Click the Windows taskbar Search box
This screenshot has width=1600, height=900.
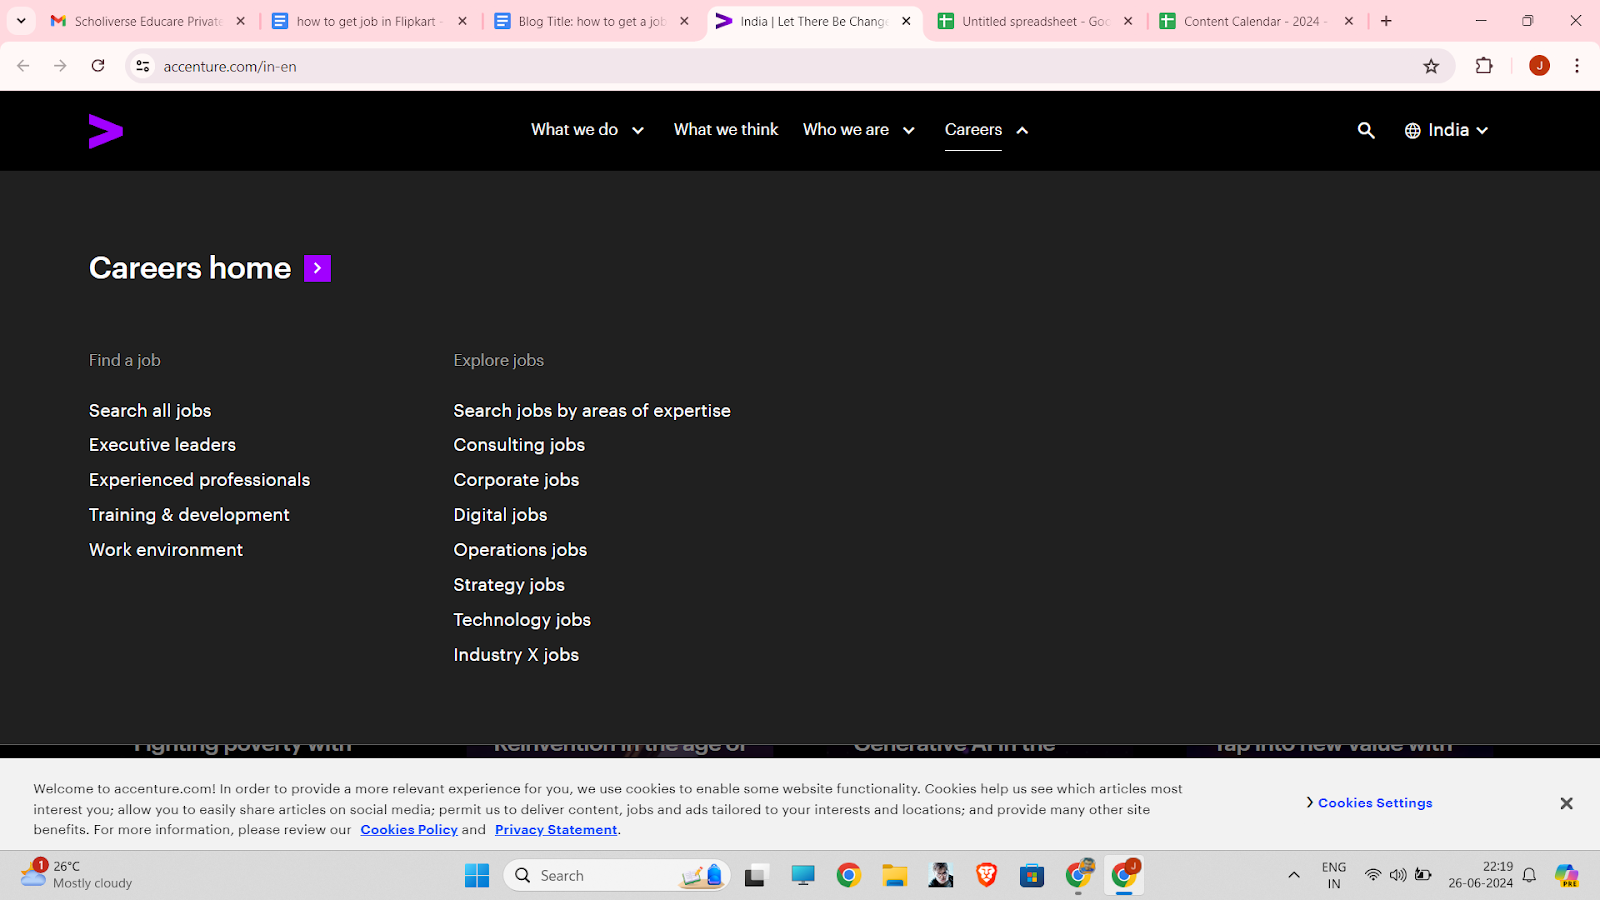coord(617,876)
